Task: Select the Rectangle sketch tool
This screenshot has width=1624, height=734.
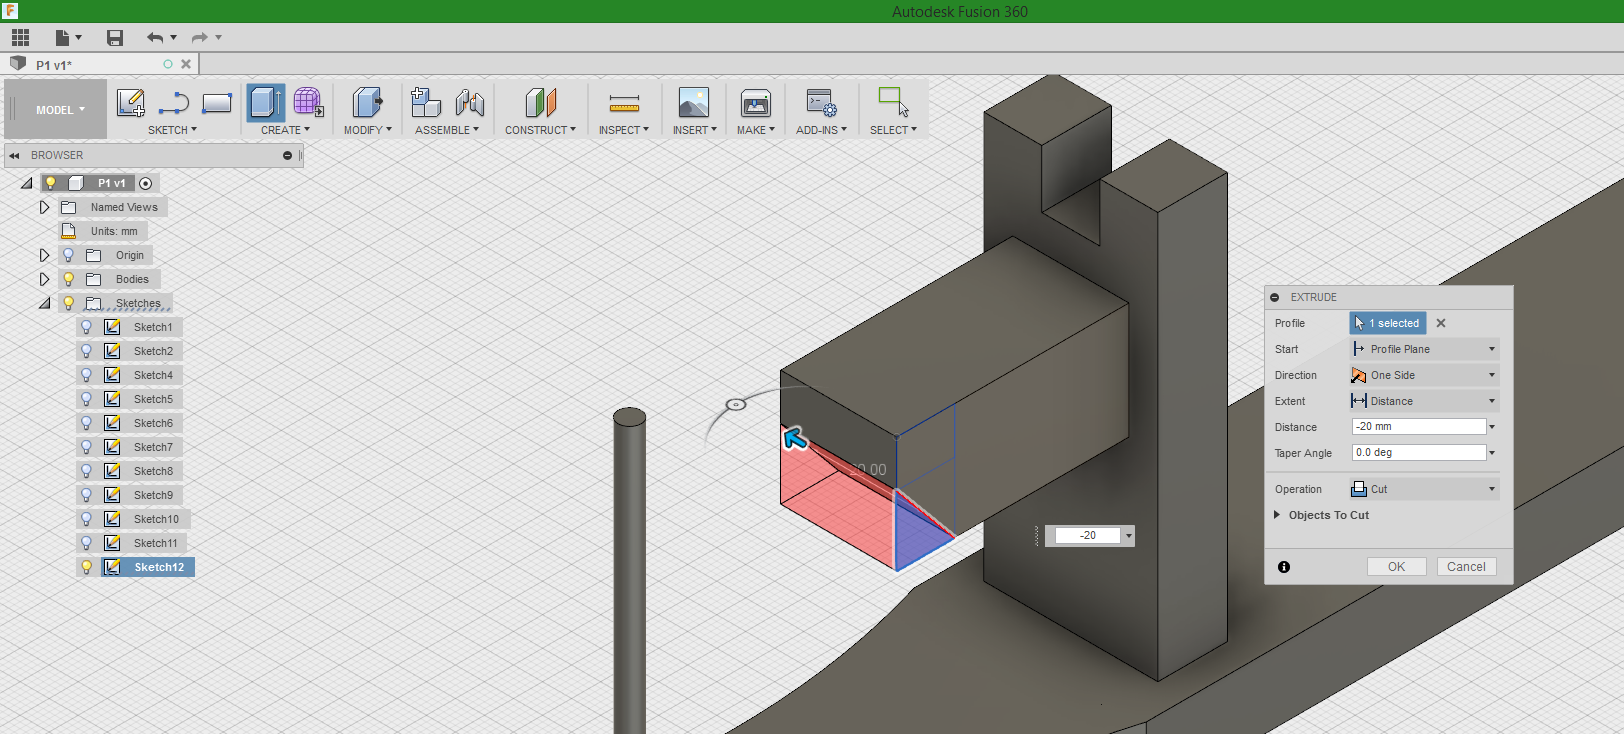Action: click(217, 103)
